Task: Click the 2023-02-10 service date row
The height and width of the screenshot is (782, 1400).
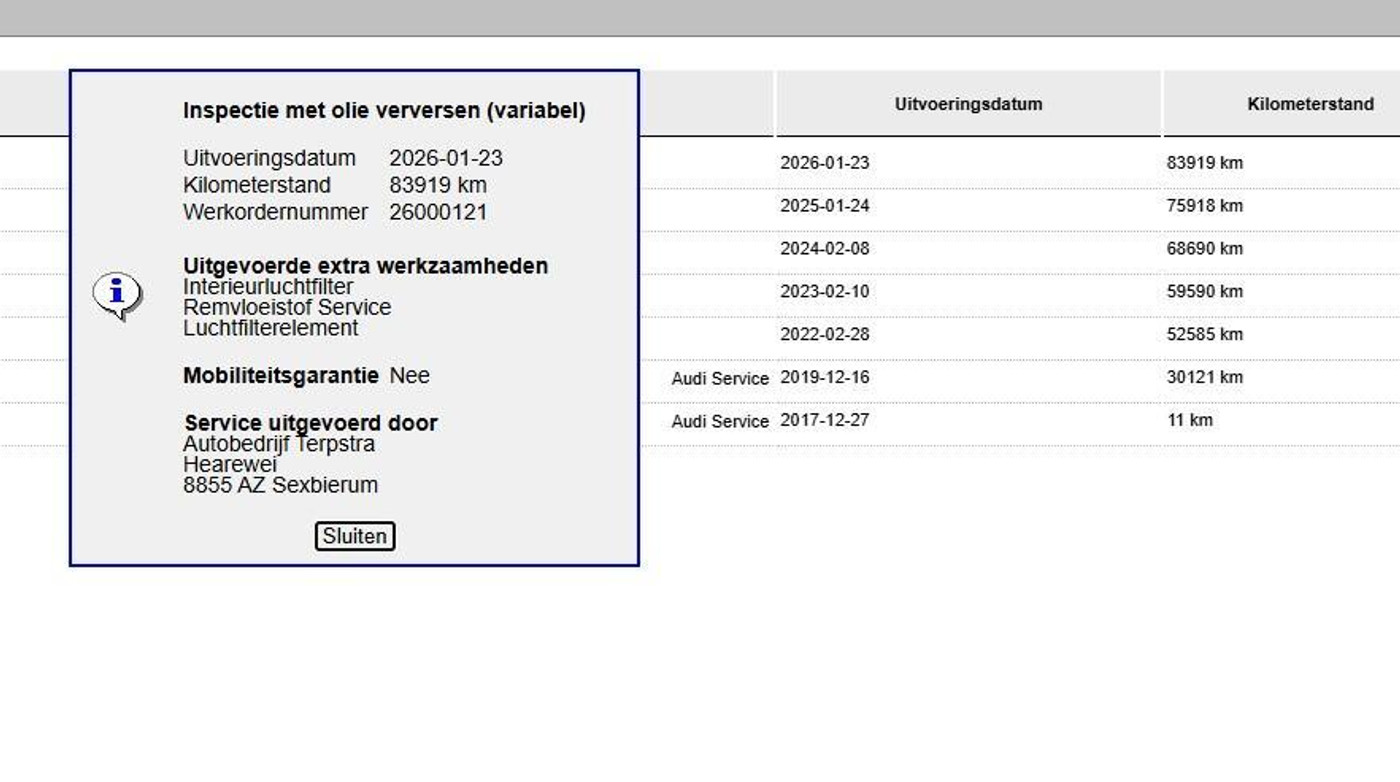Action: 825,292
